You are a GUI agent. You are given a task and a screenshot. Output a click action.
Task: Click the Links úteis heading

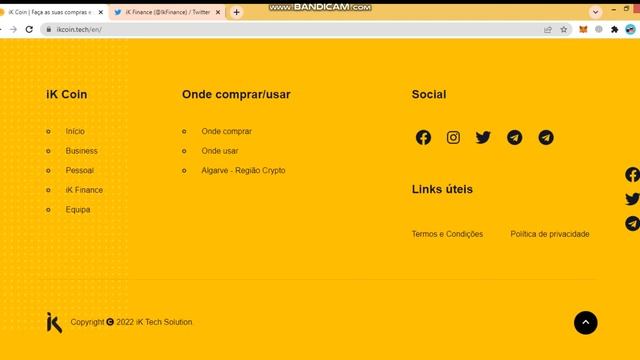(x=442, y=189)
